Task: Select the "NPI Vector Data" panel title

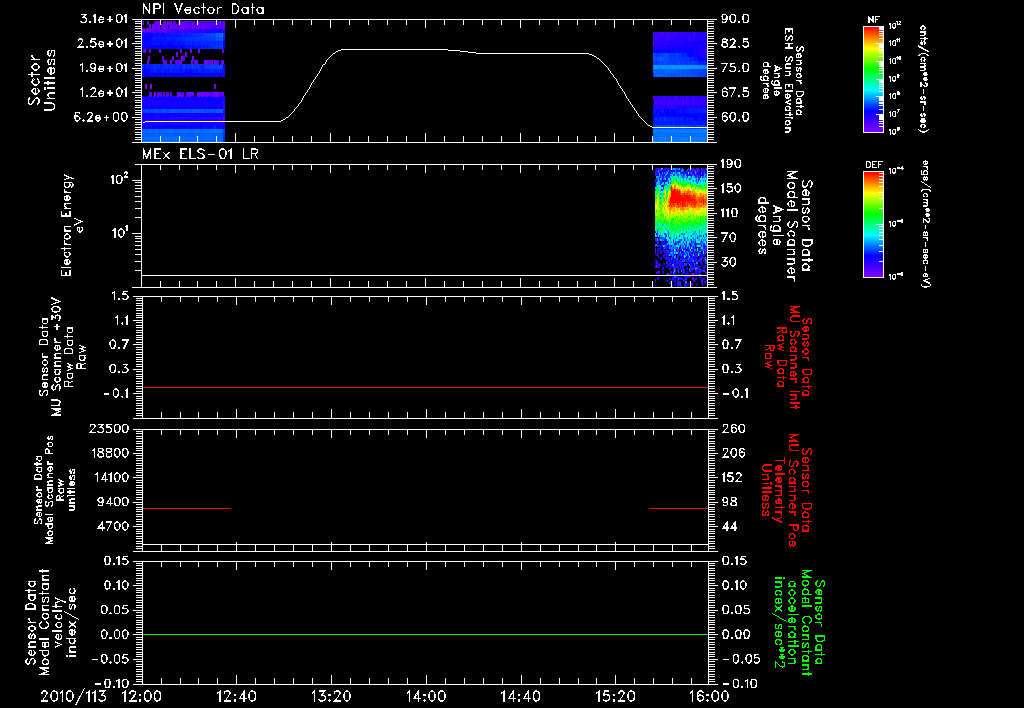Action: pyautogui.click(x=203, y=9)
